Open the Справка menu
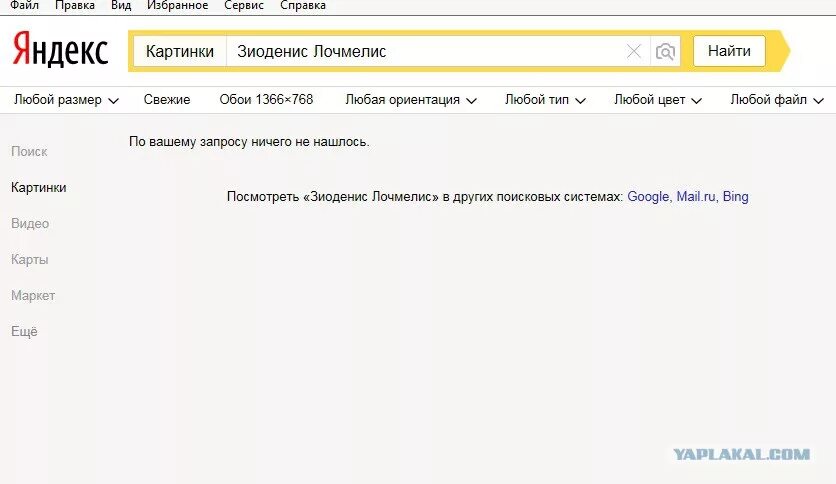The image size is (836, 484). coord(303,6)
